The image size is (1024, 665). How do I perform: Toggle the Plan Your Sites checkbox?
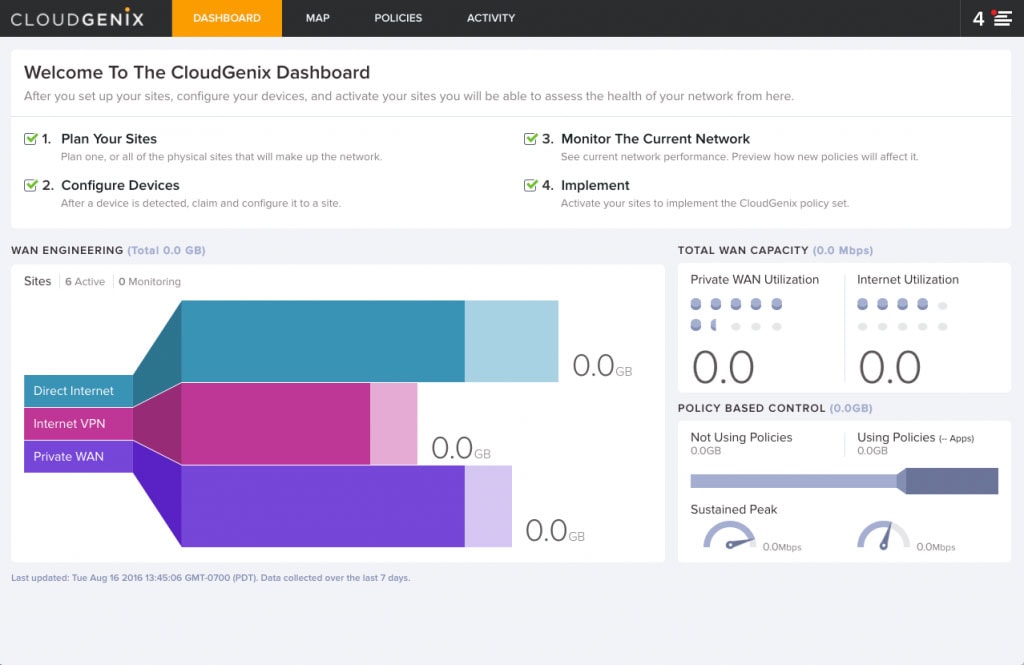(x=31, y=139)
